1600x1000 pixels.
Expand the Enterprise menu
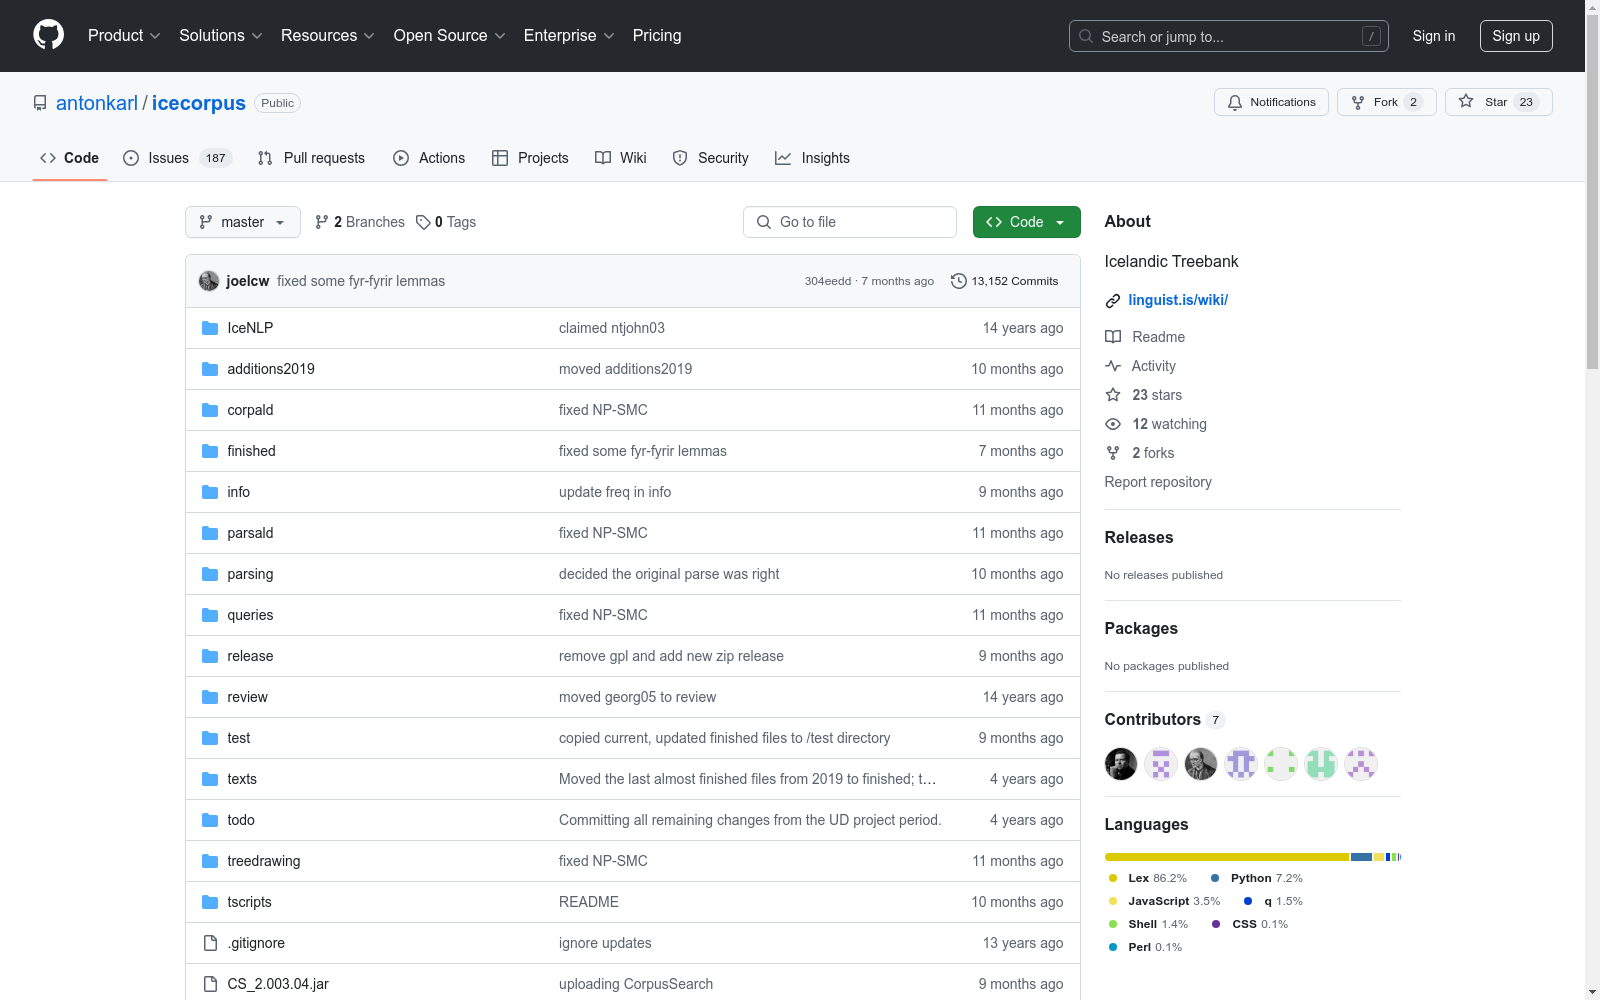point(569,35)
